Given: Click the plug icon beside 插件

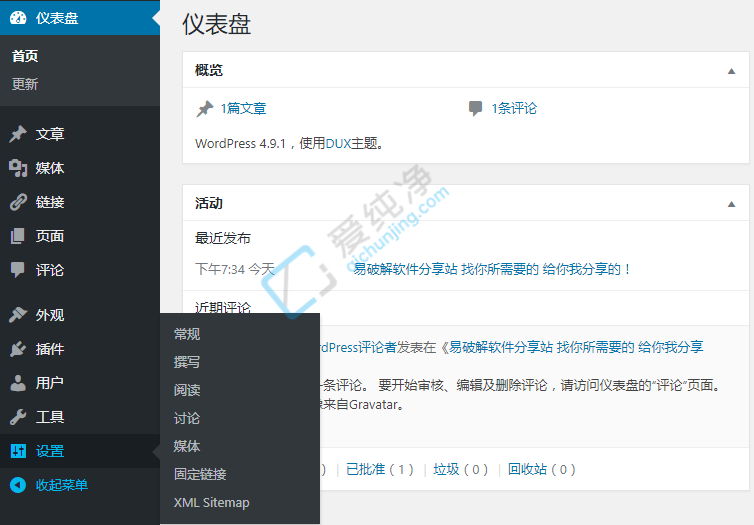Looking at the screenshot, I should point(18,349).
